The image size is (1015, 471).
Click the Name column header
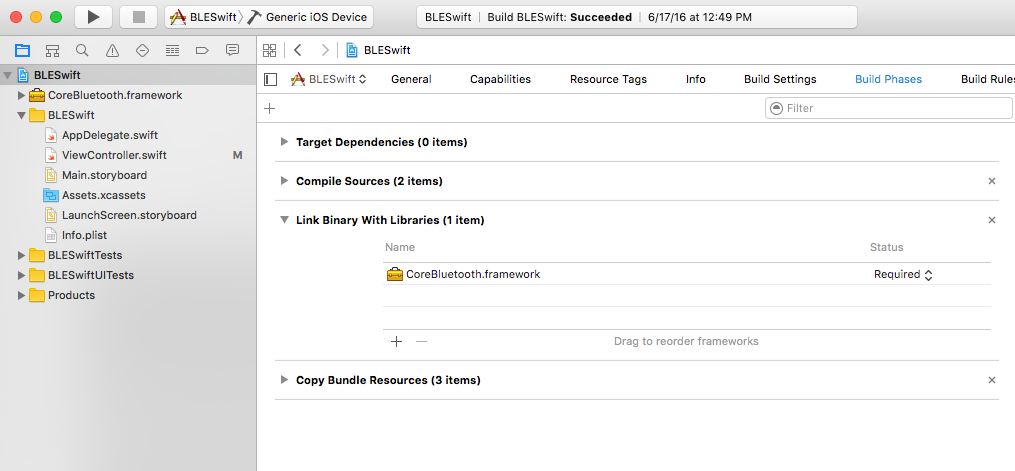pos(400,247)
